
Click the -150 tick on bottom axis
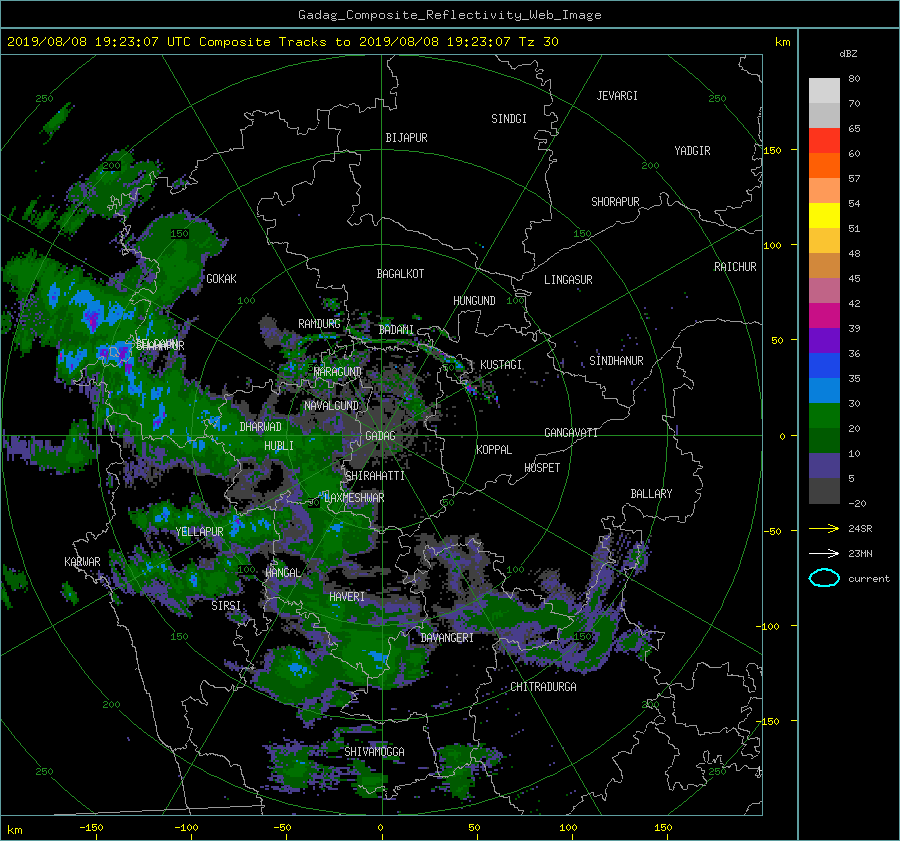pyautogui.click(x=91, y=828)
